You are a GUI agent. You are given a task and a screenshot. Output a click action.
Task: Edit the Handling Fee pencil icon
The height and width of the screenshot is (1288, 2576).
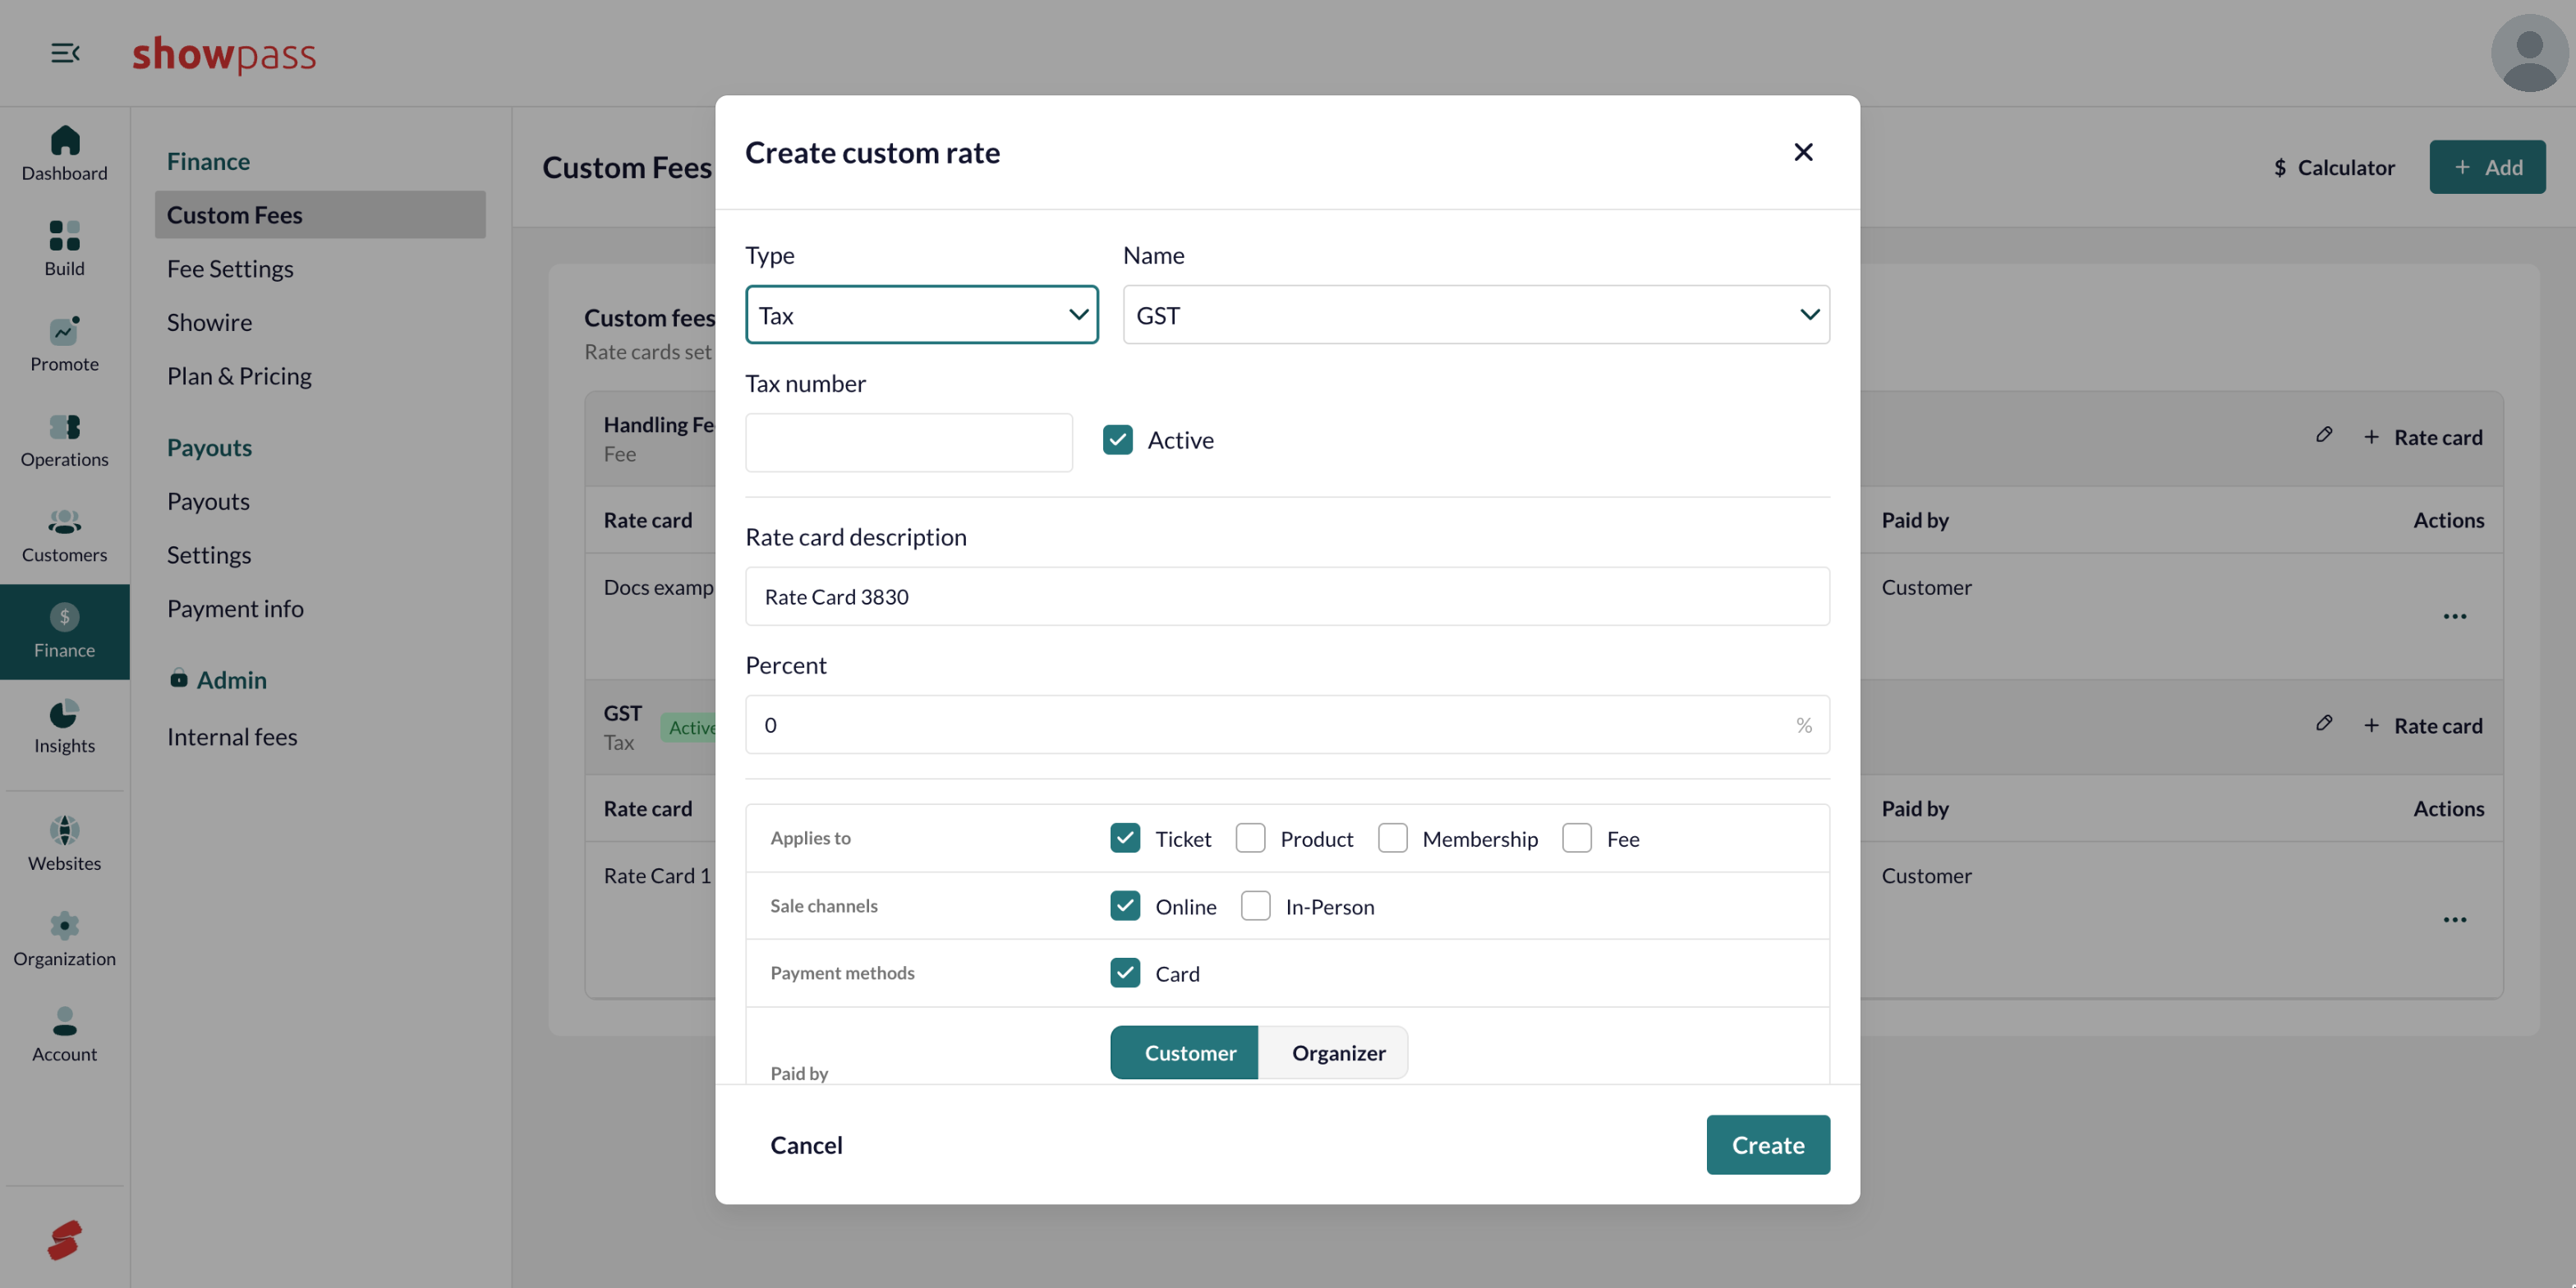coord(2324,435)
